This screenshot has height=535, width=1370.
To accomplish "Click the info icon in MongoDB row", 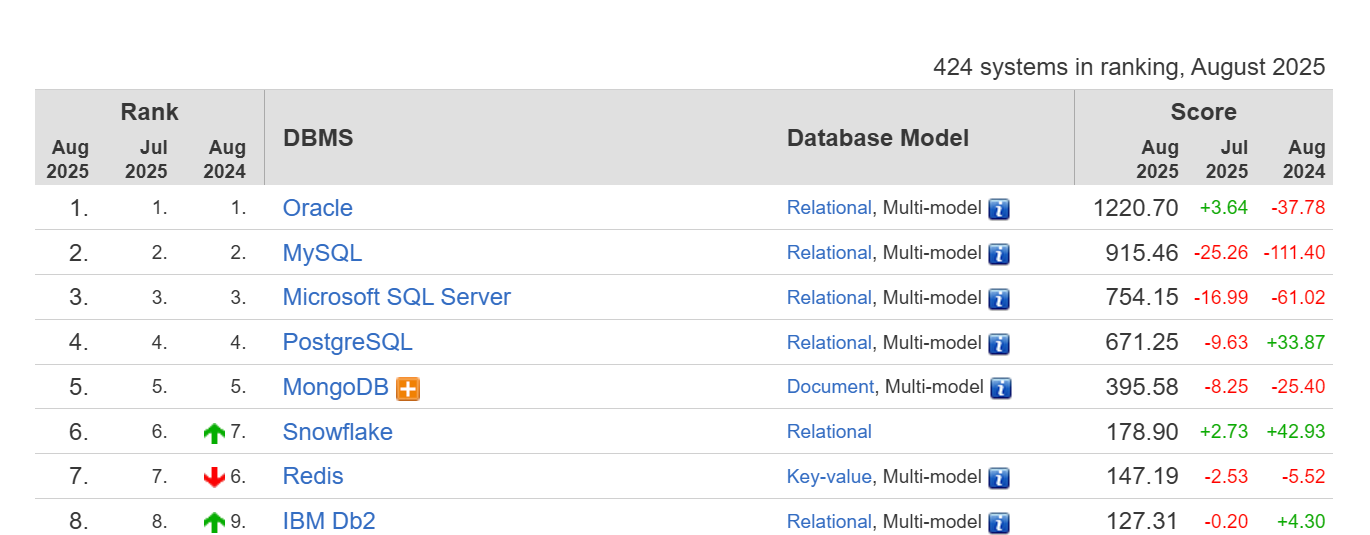I will click(999, 388).
